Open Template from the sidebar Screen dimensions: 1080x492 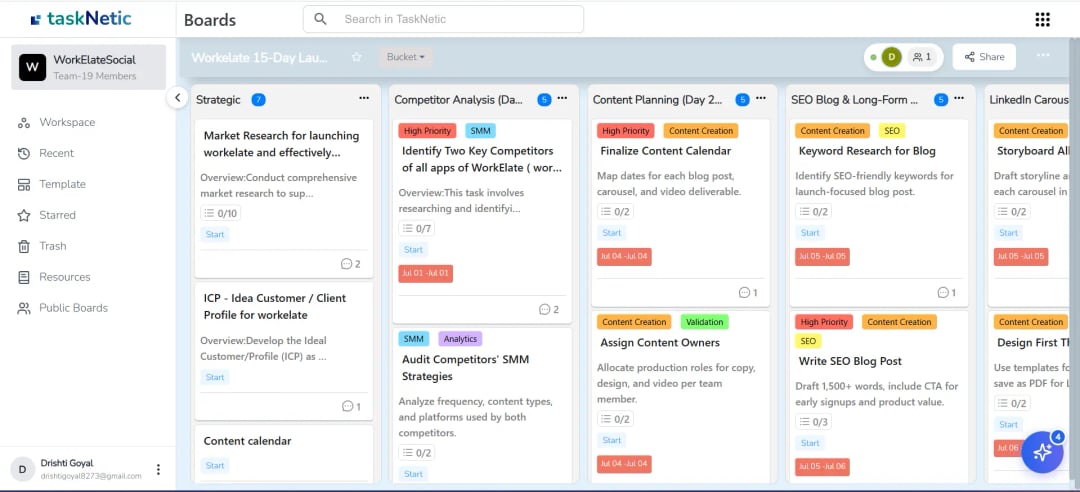(x=62, y=184)
